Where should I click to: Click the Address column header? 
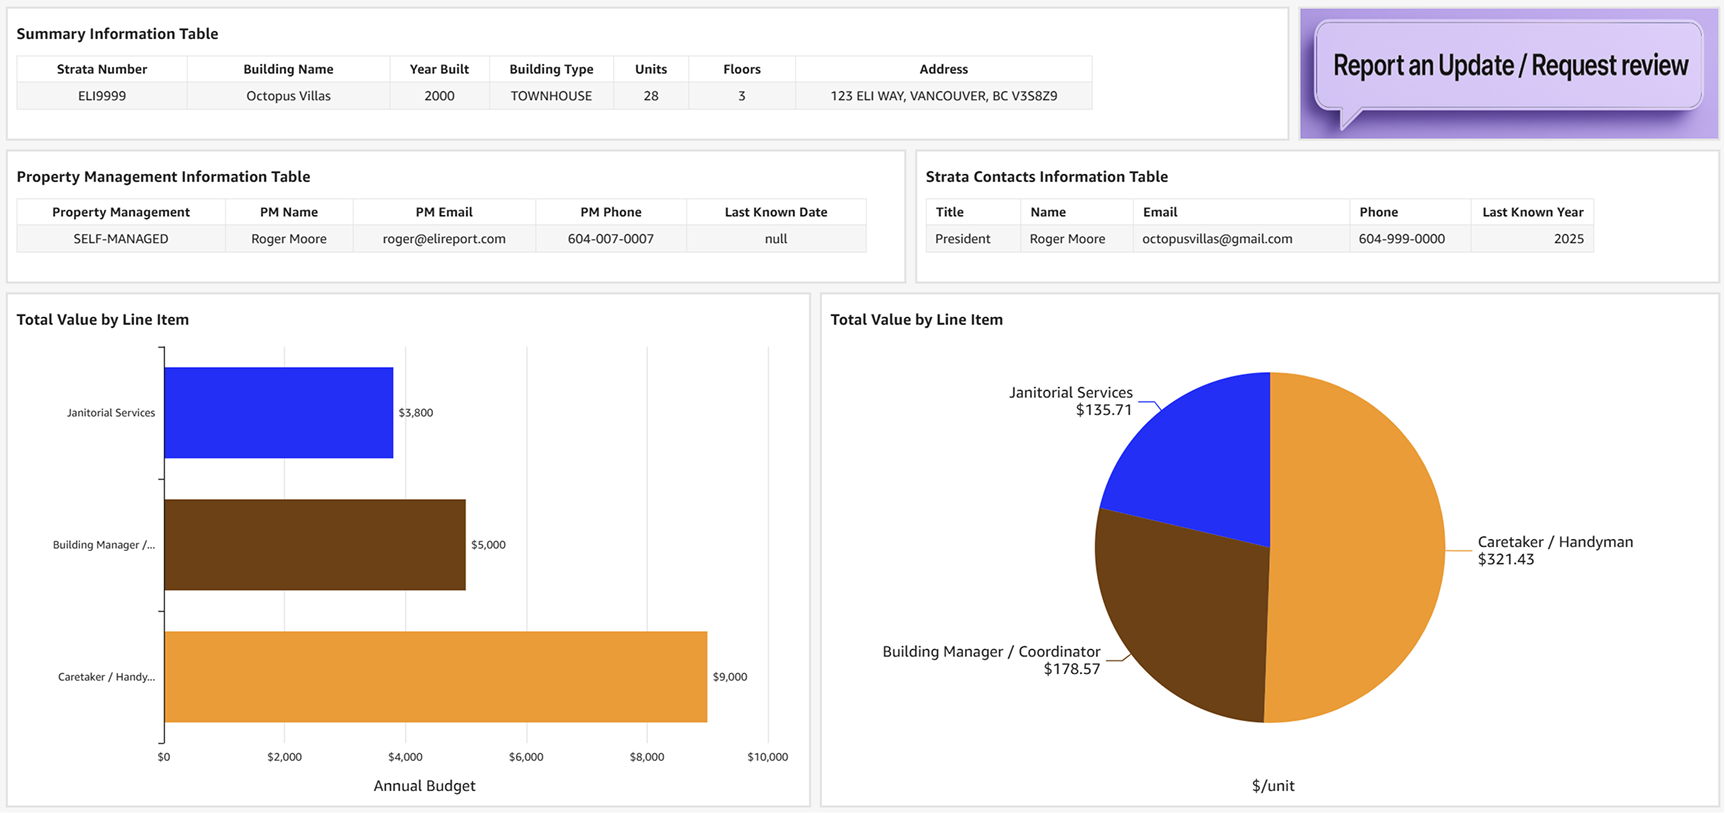pyautogui.click(x=943, y=69)
